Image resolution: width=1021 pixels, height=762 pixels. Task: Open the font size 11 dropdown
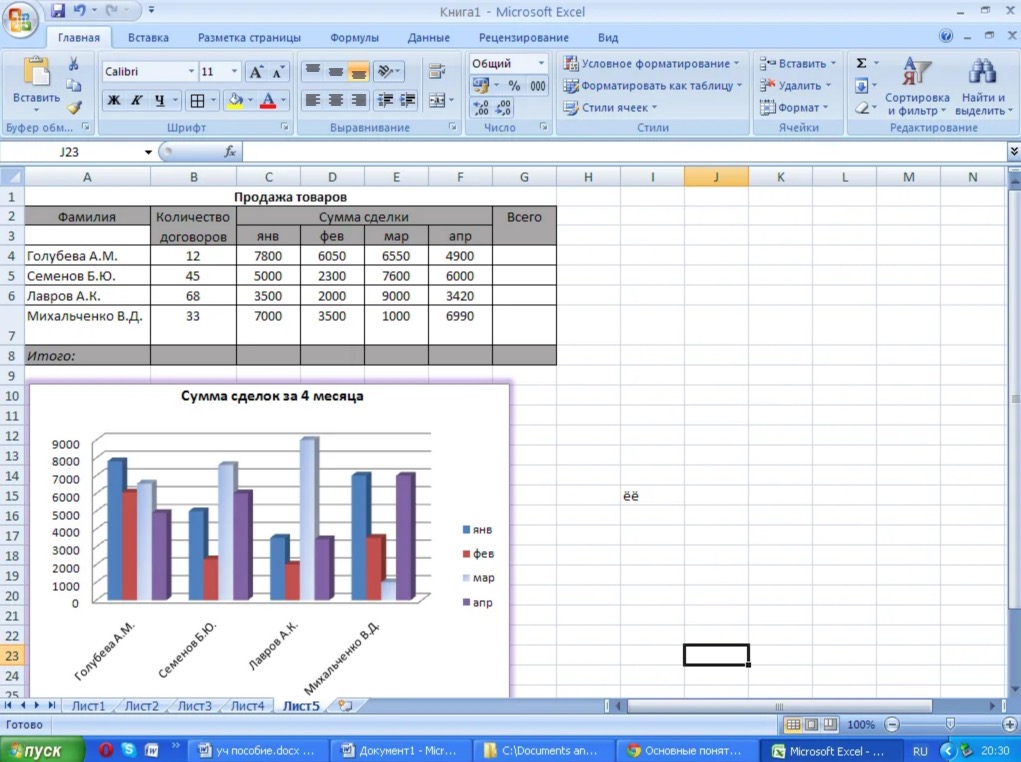(x=234, y=72)
